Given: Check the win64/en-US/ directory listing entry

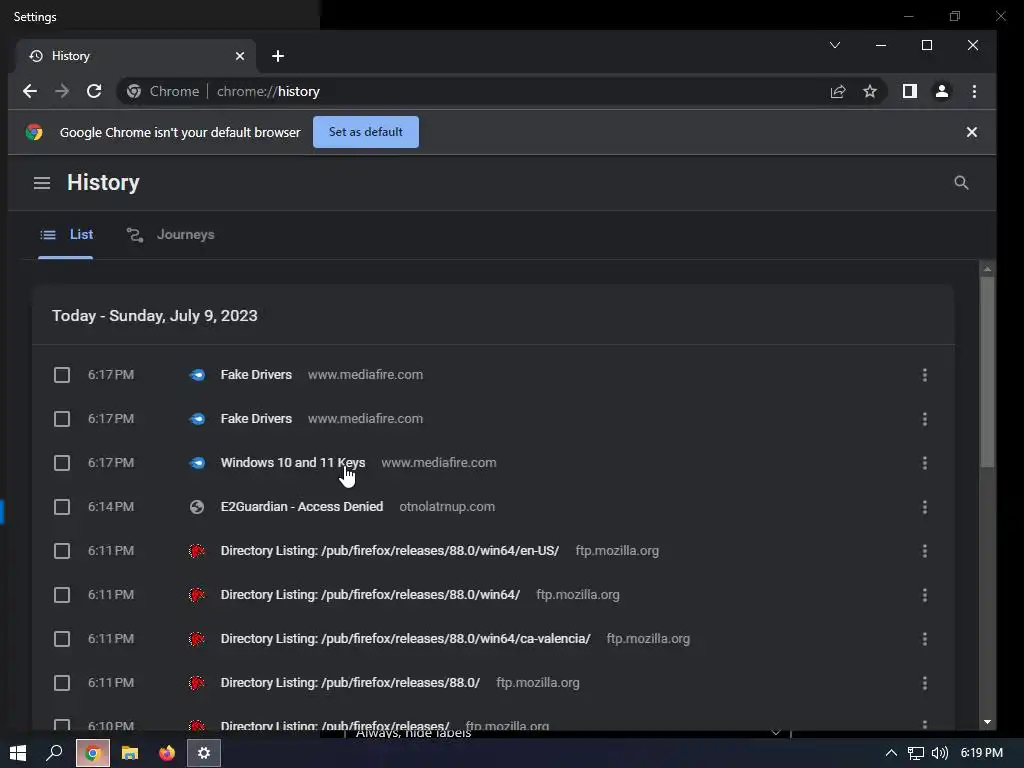Looking at the screenshot, I should click(62, 551).
